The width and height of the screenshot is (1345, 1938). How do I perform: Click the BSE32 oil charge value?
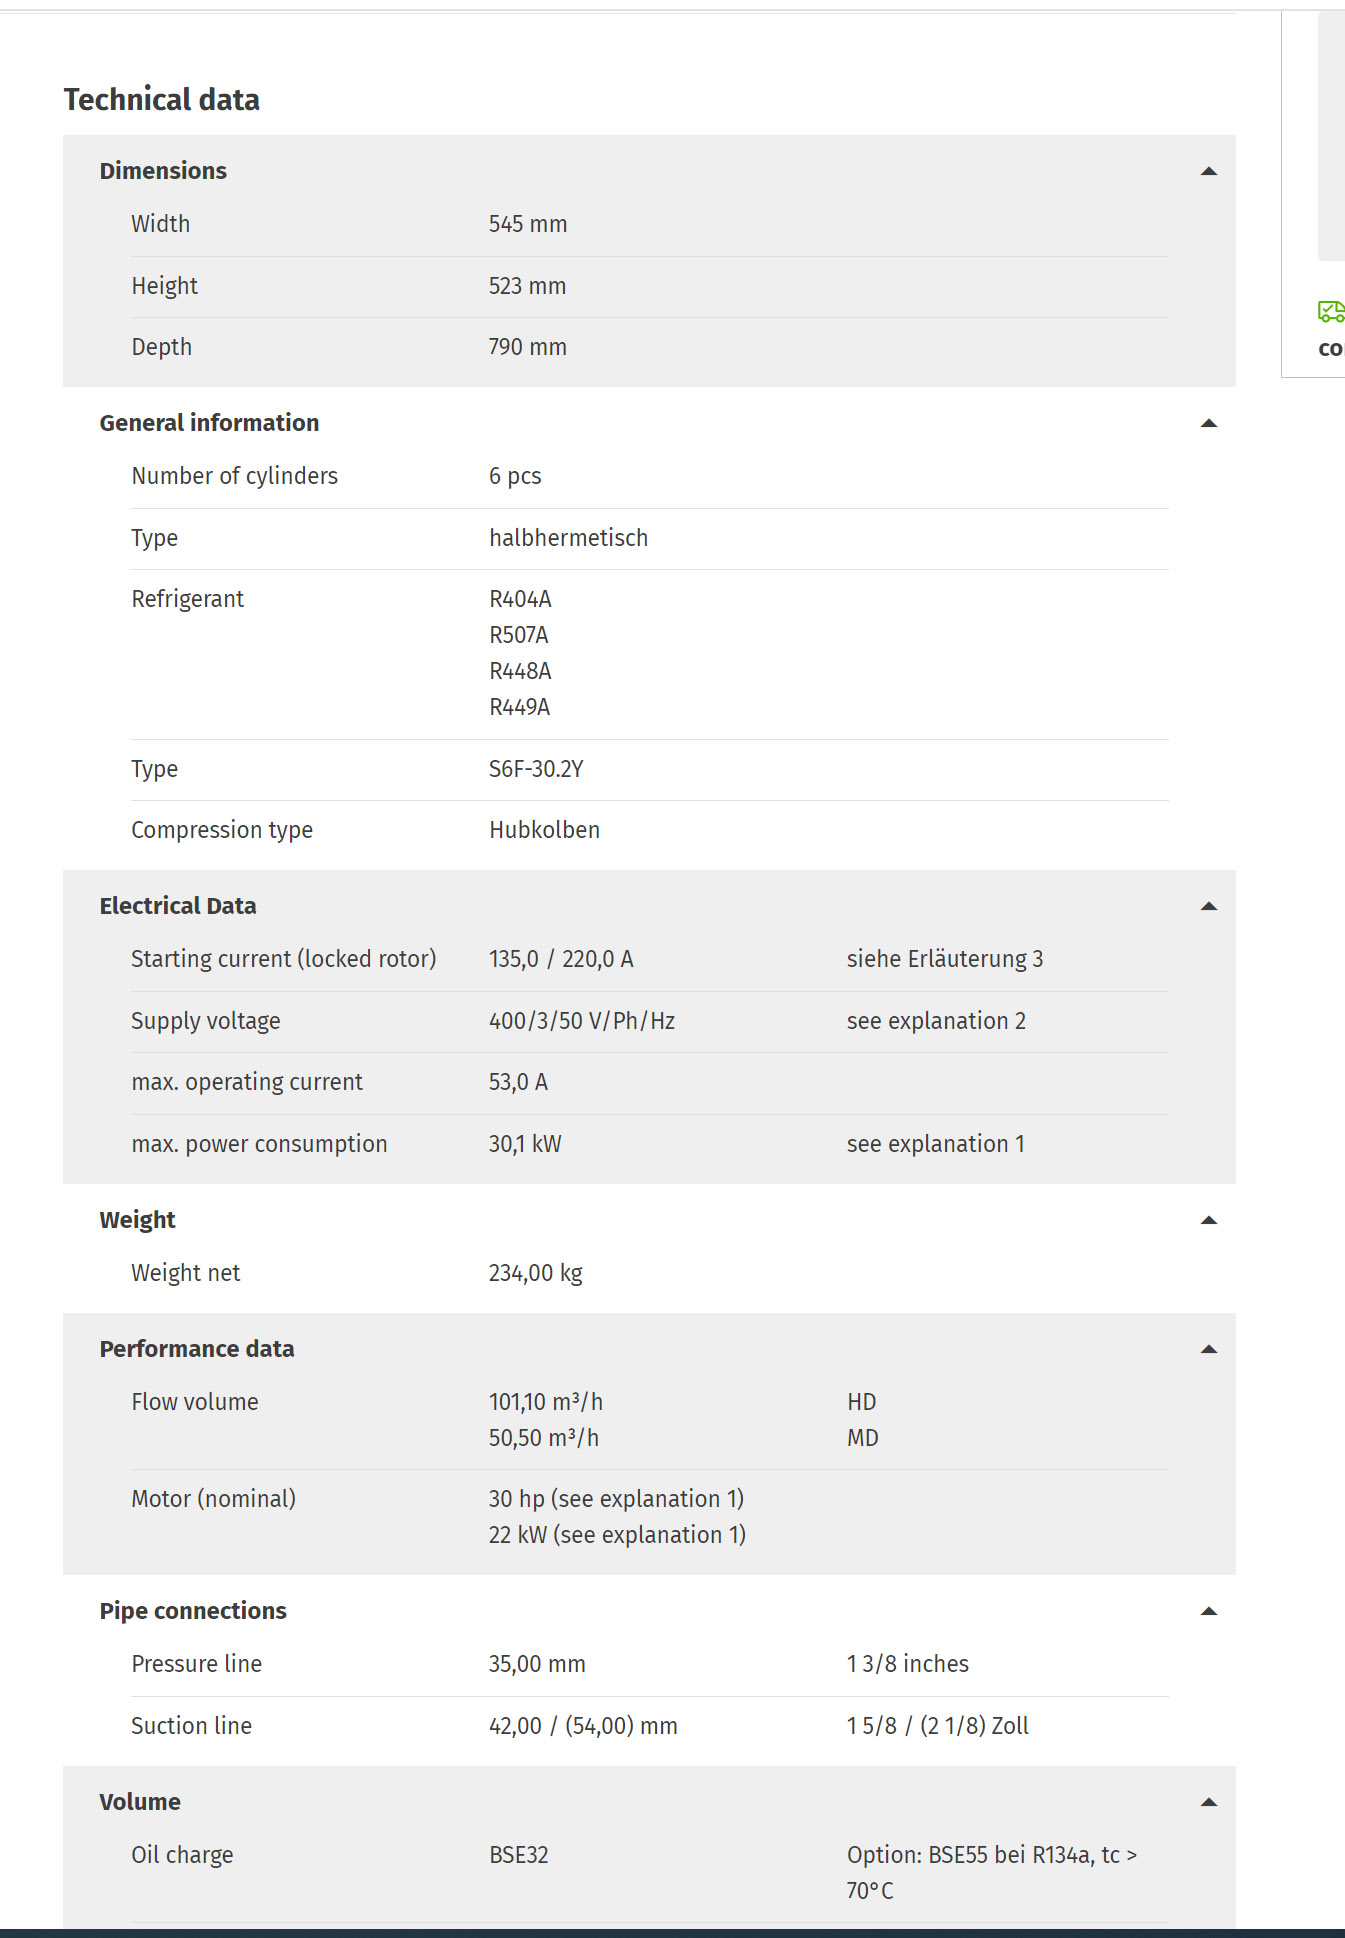point(519,1855)
